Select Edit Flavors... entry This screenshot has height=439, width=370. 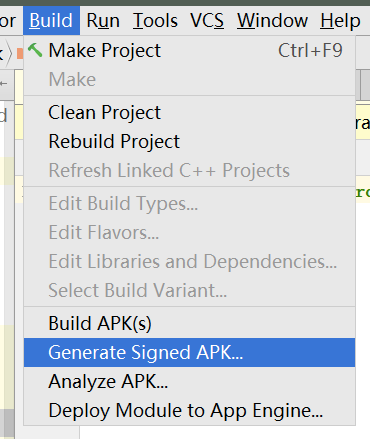coord(189,232)
